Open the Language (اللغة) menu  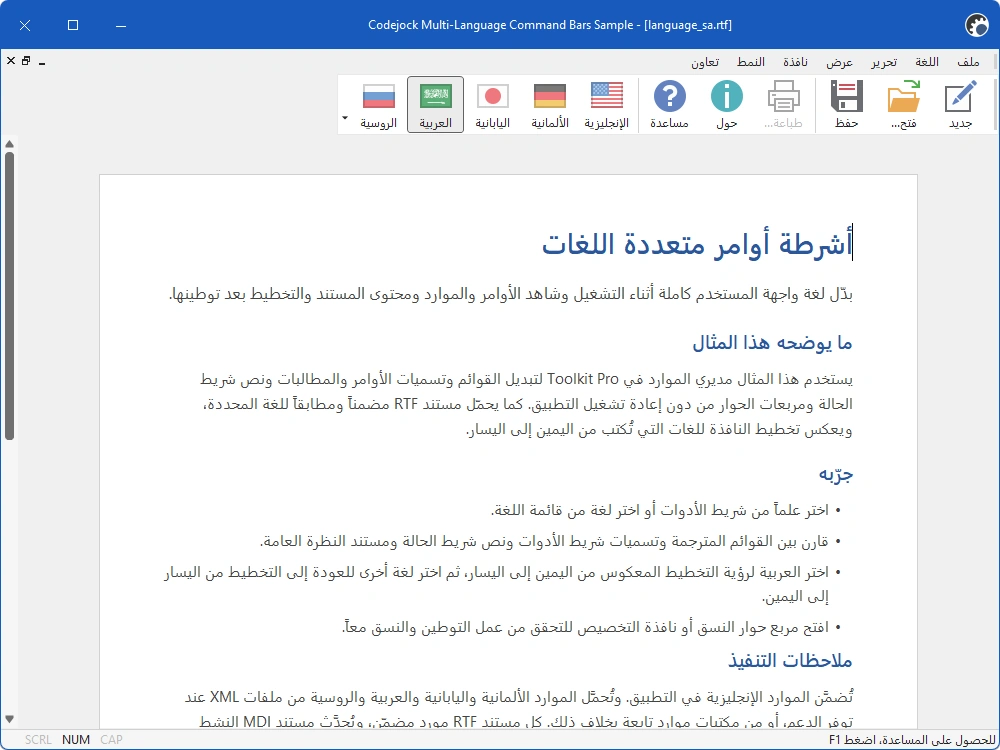[927, 62]
